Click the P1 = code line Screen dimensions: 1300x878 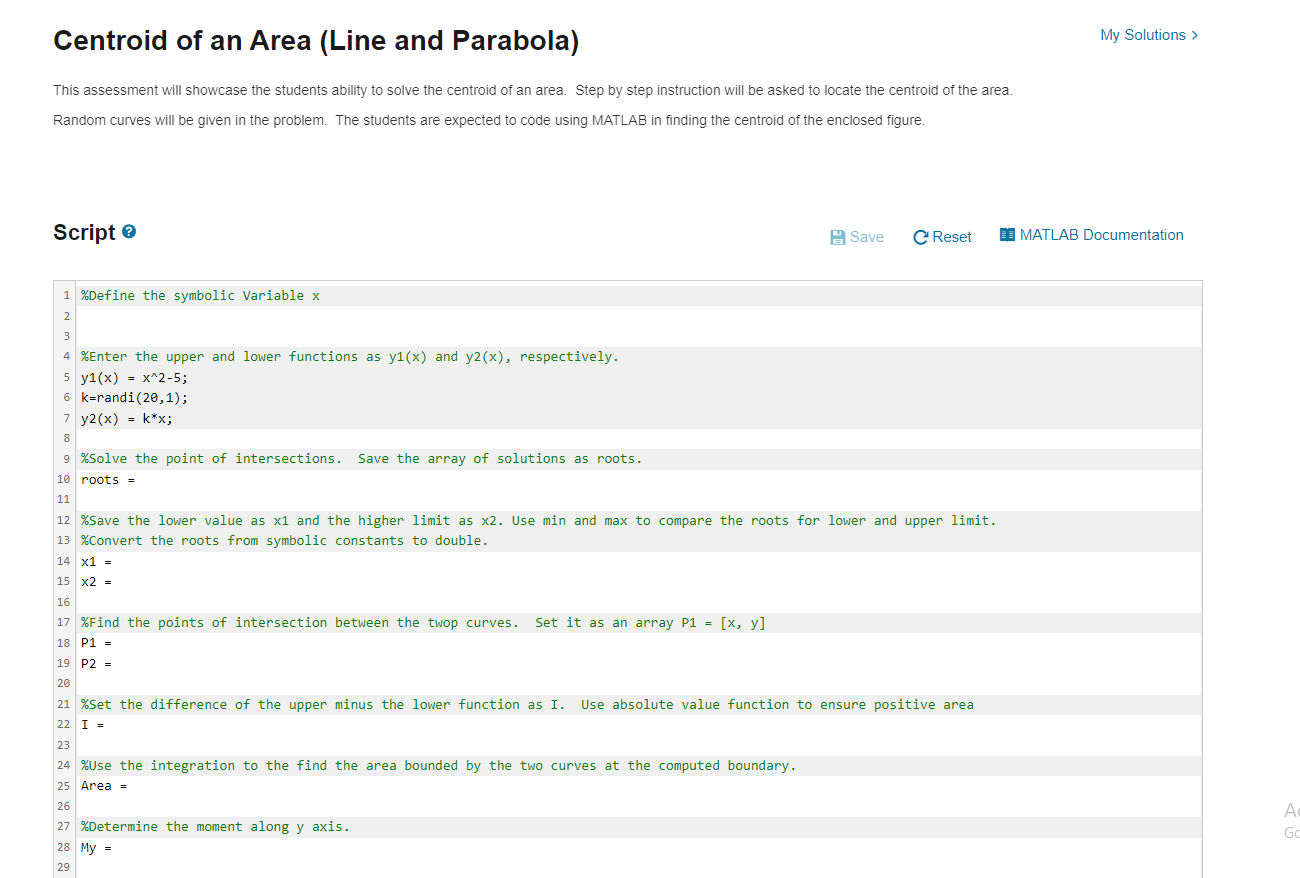pos(95,642)
